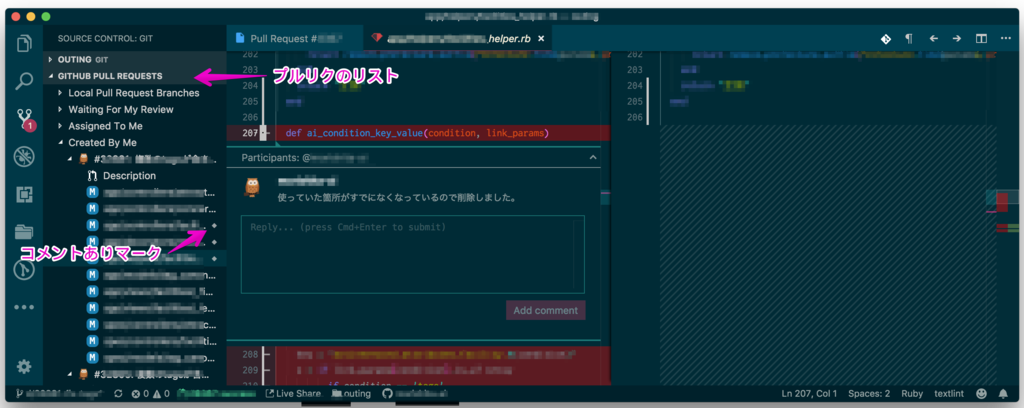
Task: Show additional views with activity bar ellipsis
Action: pos(24,307)
